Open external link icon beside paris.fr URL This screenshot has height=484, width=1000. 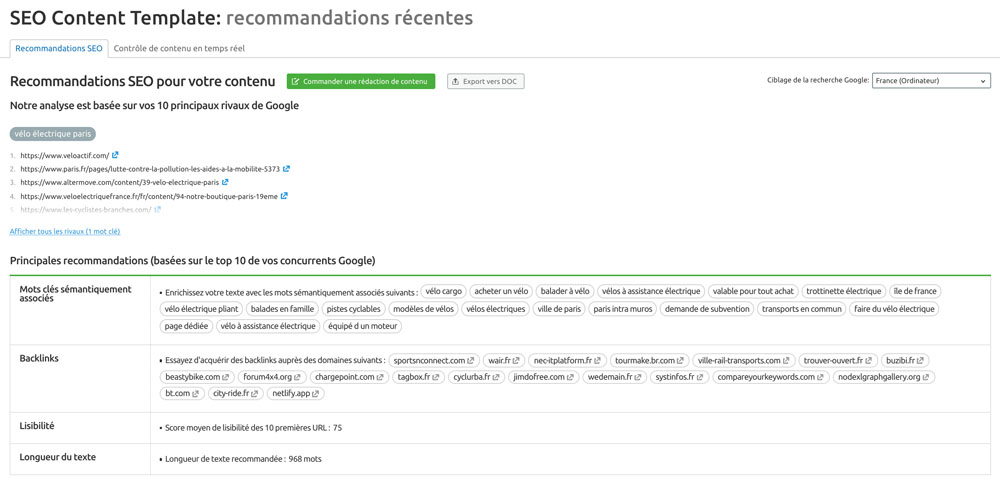coord(286,169)
